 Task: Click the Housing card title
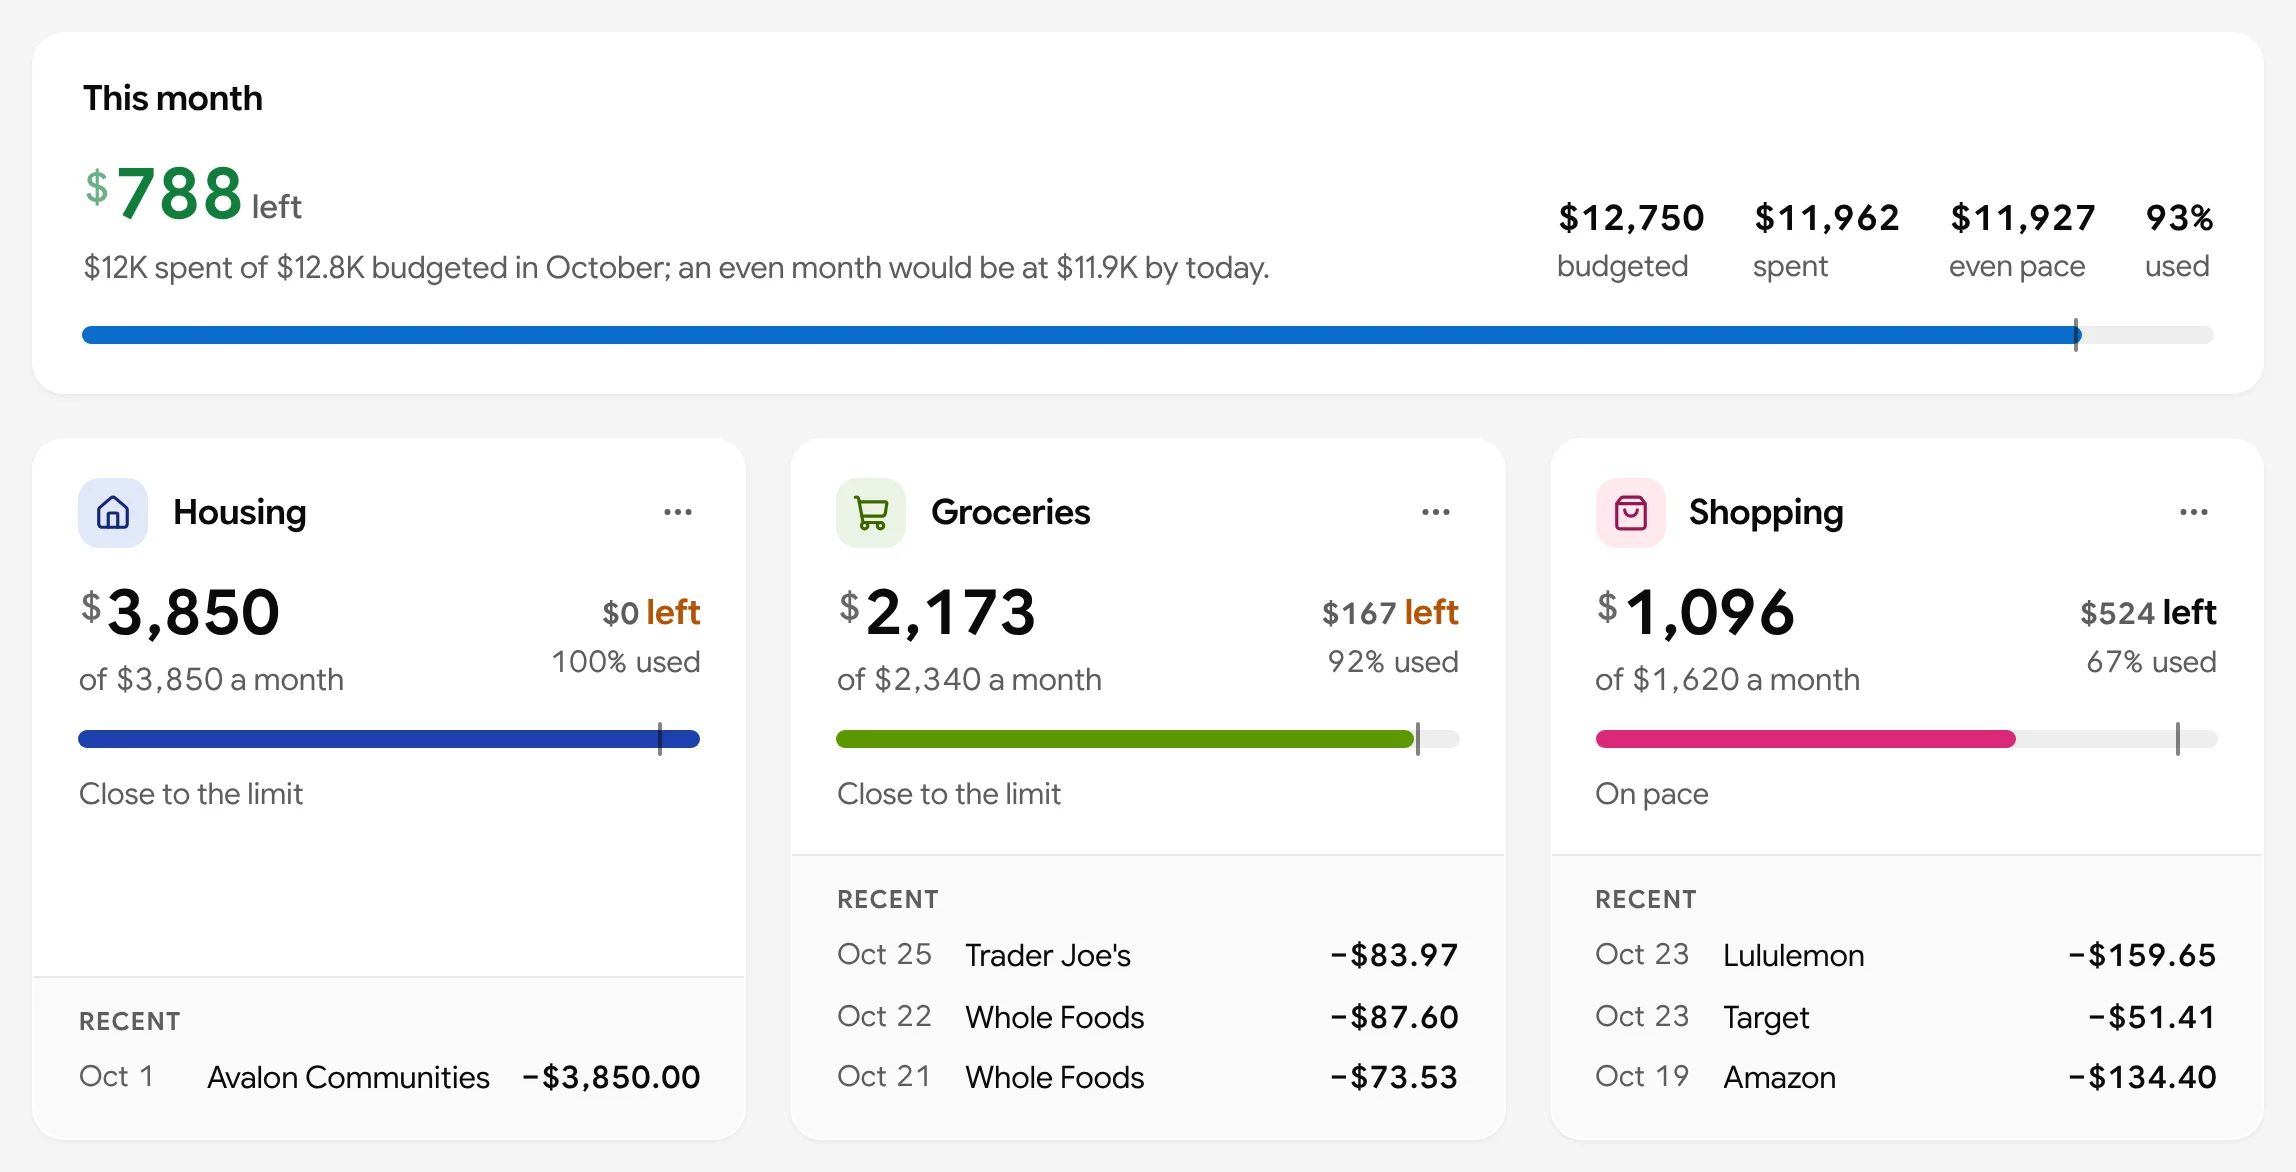click(240, 512)
